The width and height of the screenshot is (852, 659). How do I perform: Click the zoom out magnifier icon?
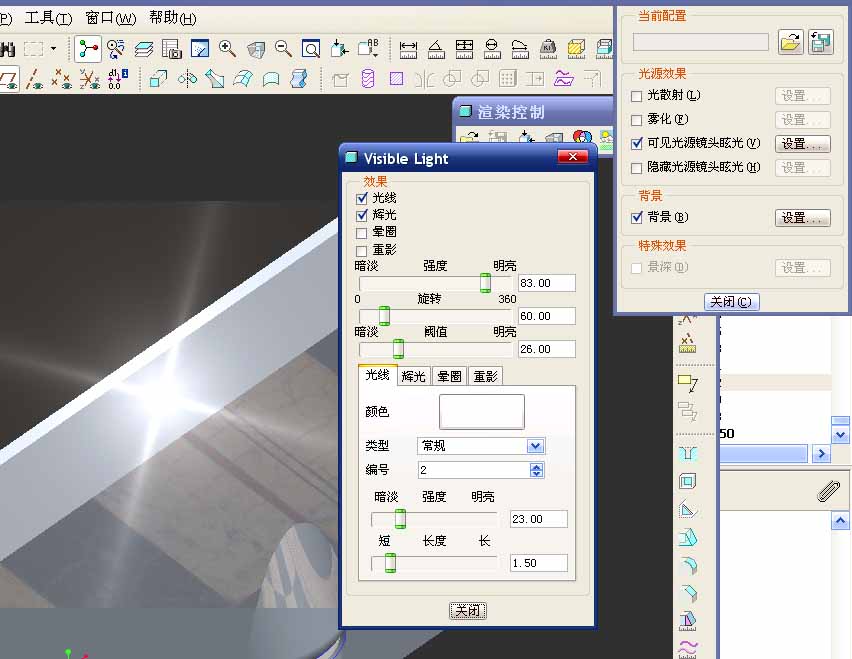(x=283, y=48)
